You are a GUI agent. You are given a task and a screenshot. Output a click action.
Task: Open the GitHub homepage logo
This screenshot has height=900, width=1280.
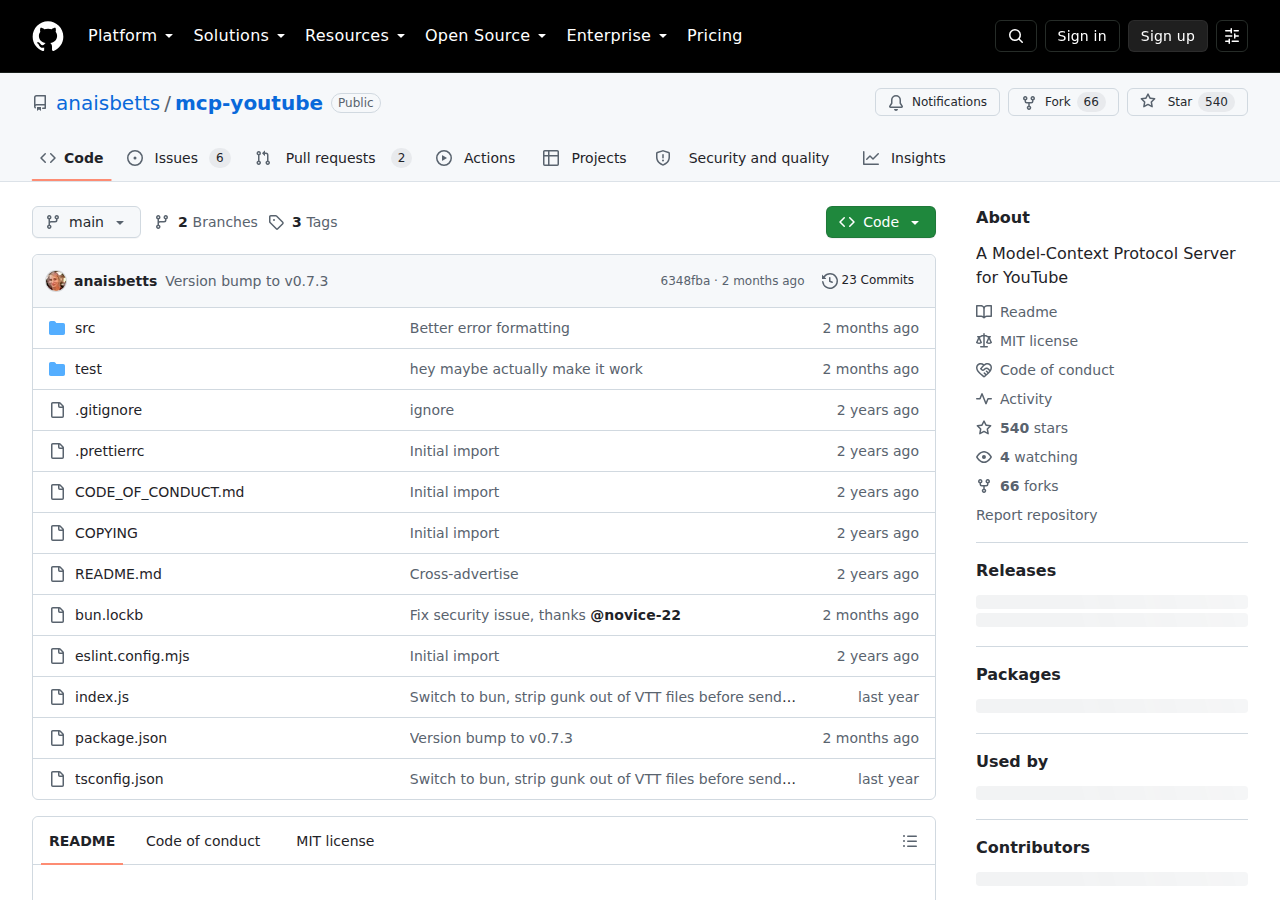[x=48, y=36]
